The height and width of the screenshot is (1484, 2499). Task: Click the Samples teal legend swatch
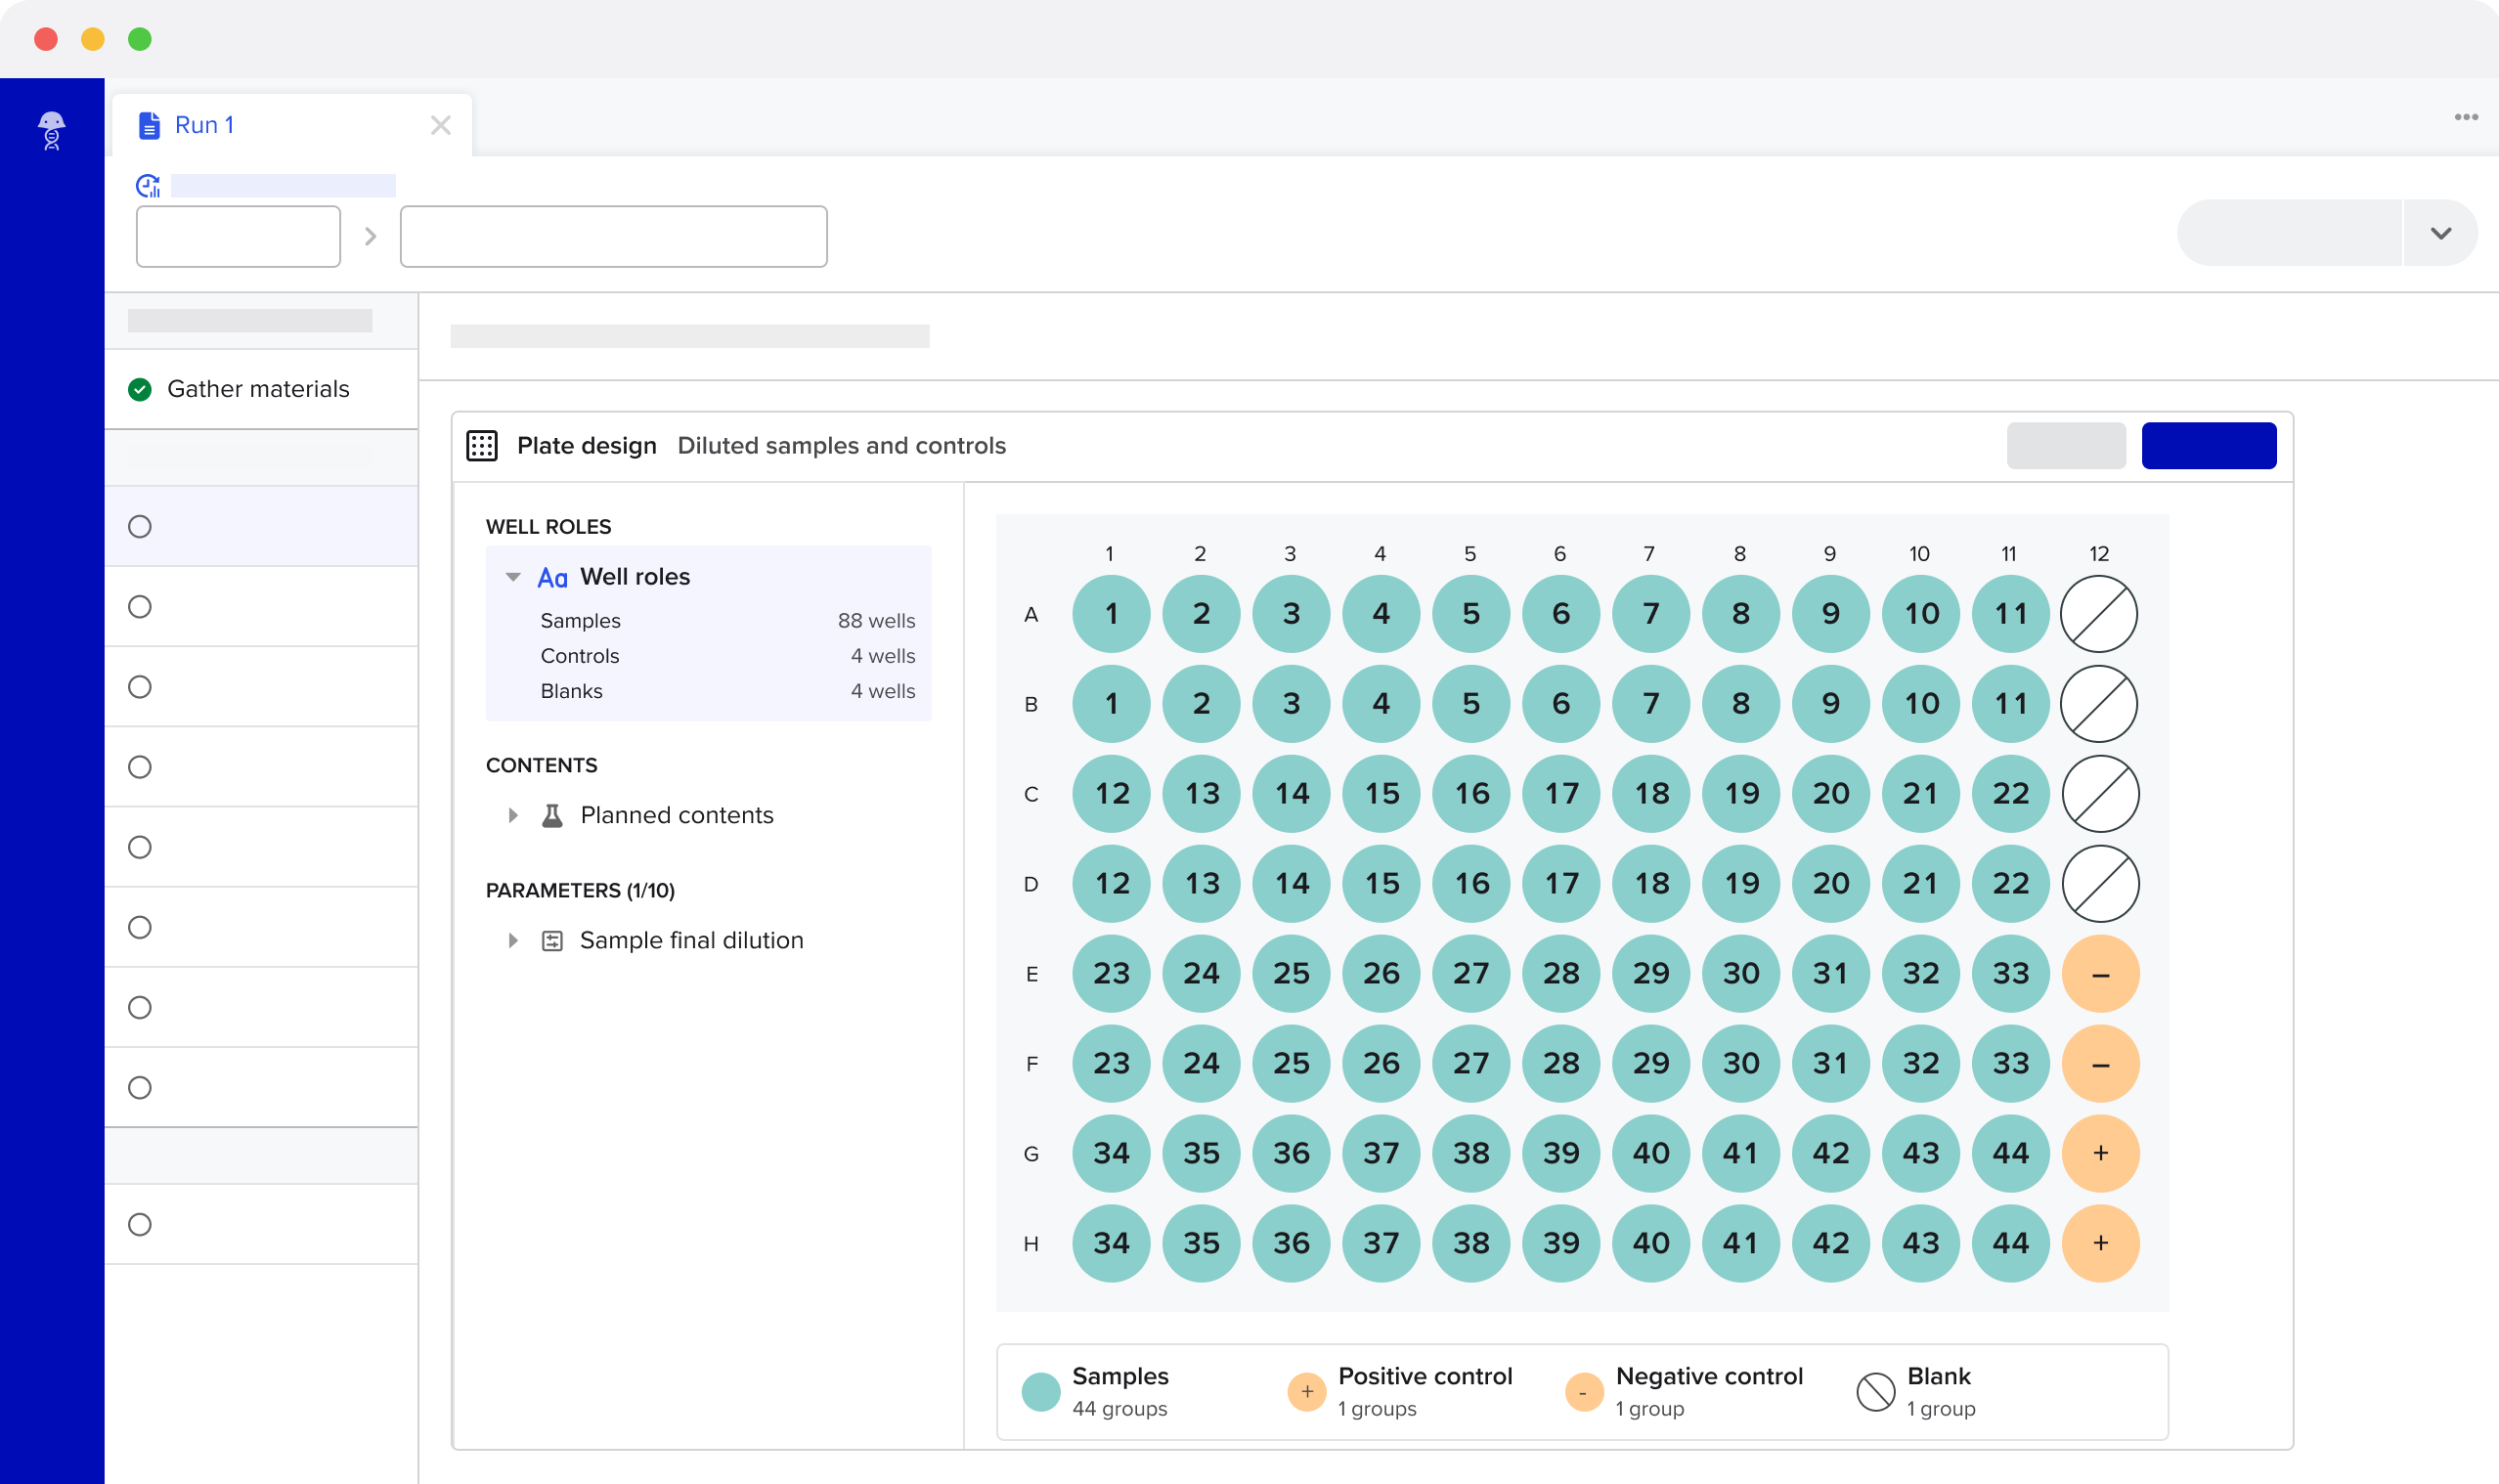pos(1041,1392)
